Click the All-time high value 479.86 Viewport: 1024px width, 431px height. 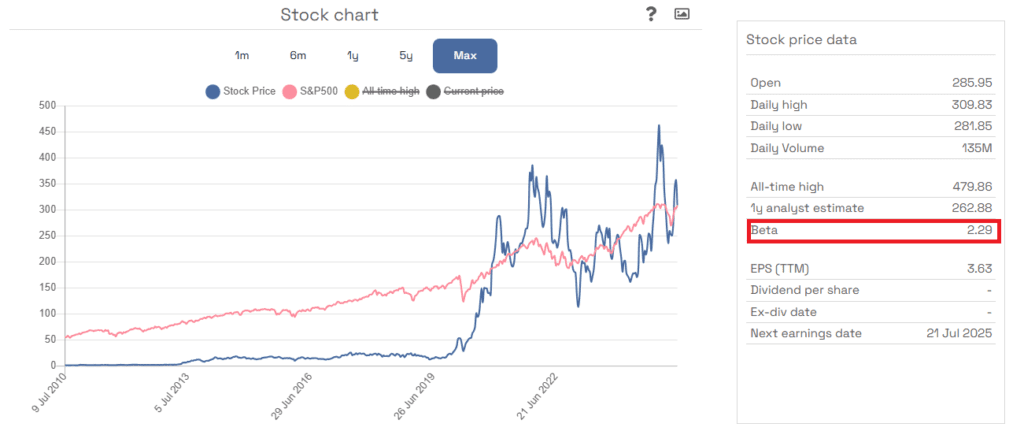pos(970,187)
